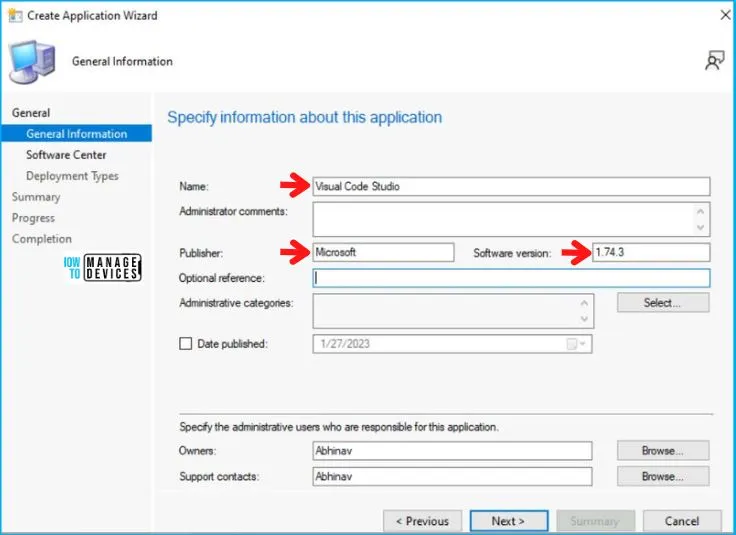The image size is (736, 535).
Task: Click the Date published field showing 1/27/2023
Action: tap(452, 344)
